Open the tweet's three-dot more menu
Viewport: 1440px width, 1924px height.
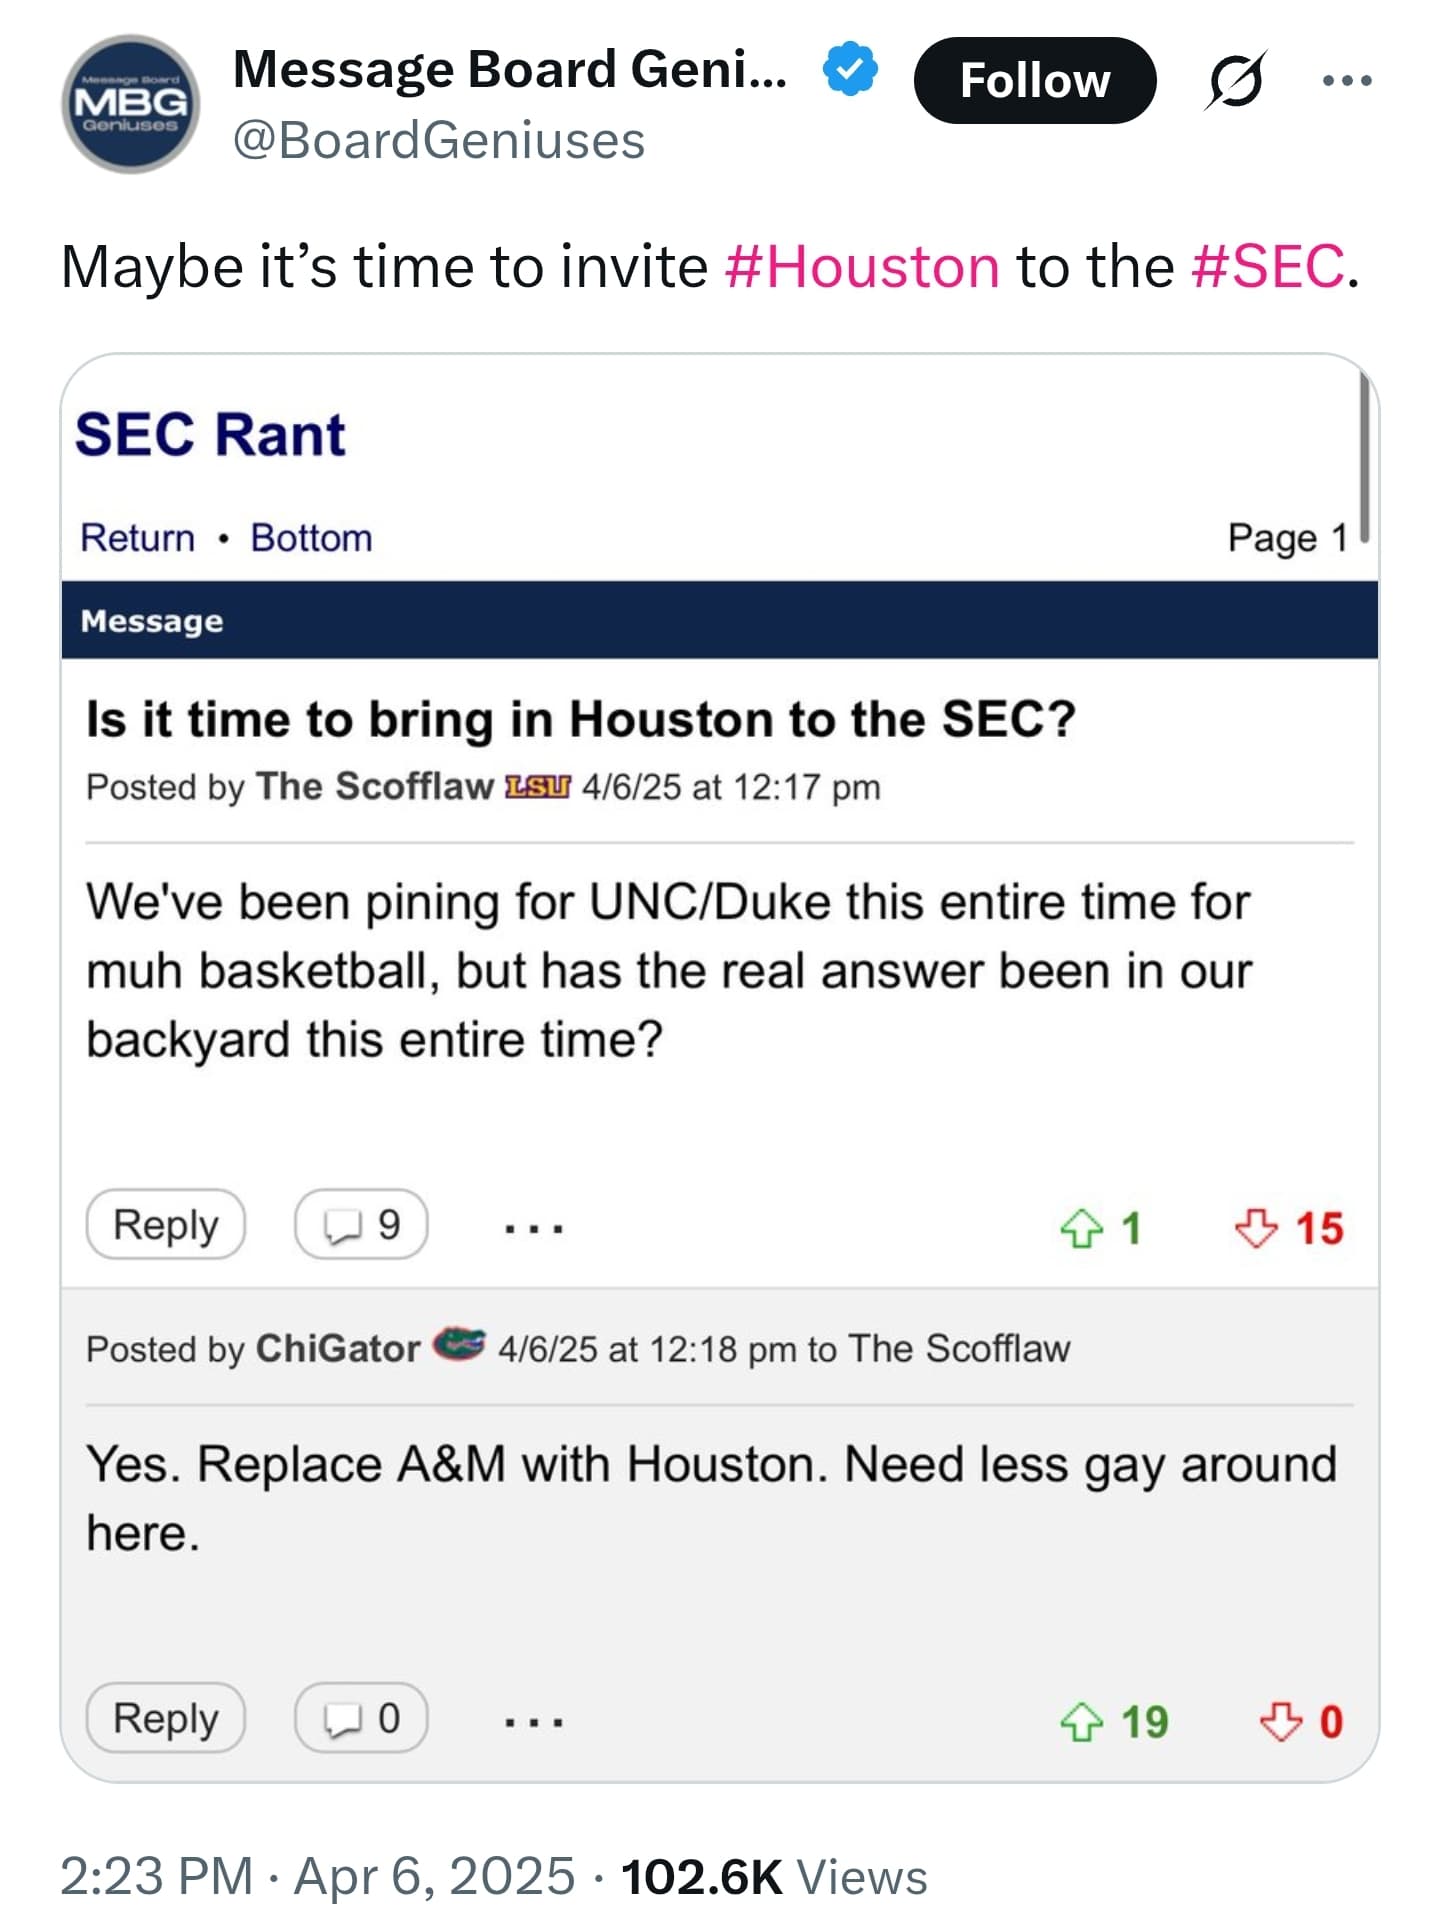(1346, 80)
